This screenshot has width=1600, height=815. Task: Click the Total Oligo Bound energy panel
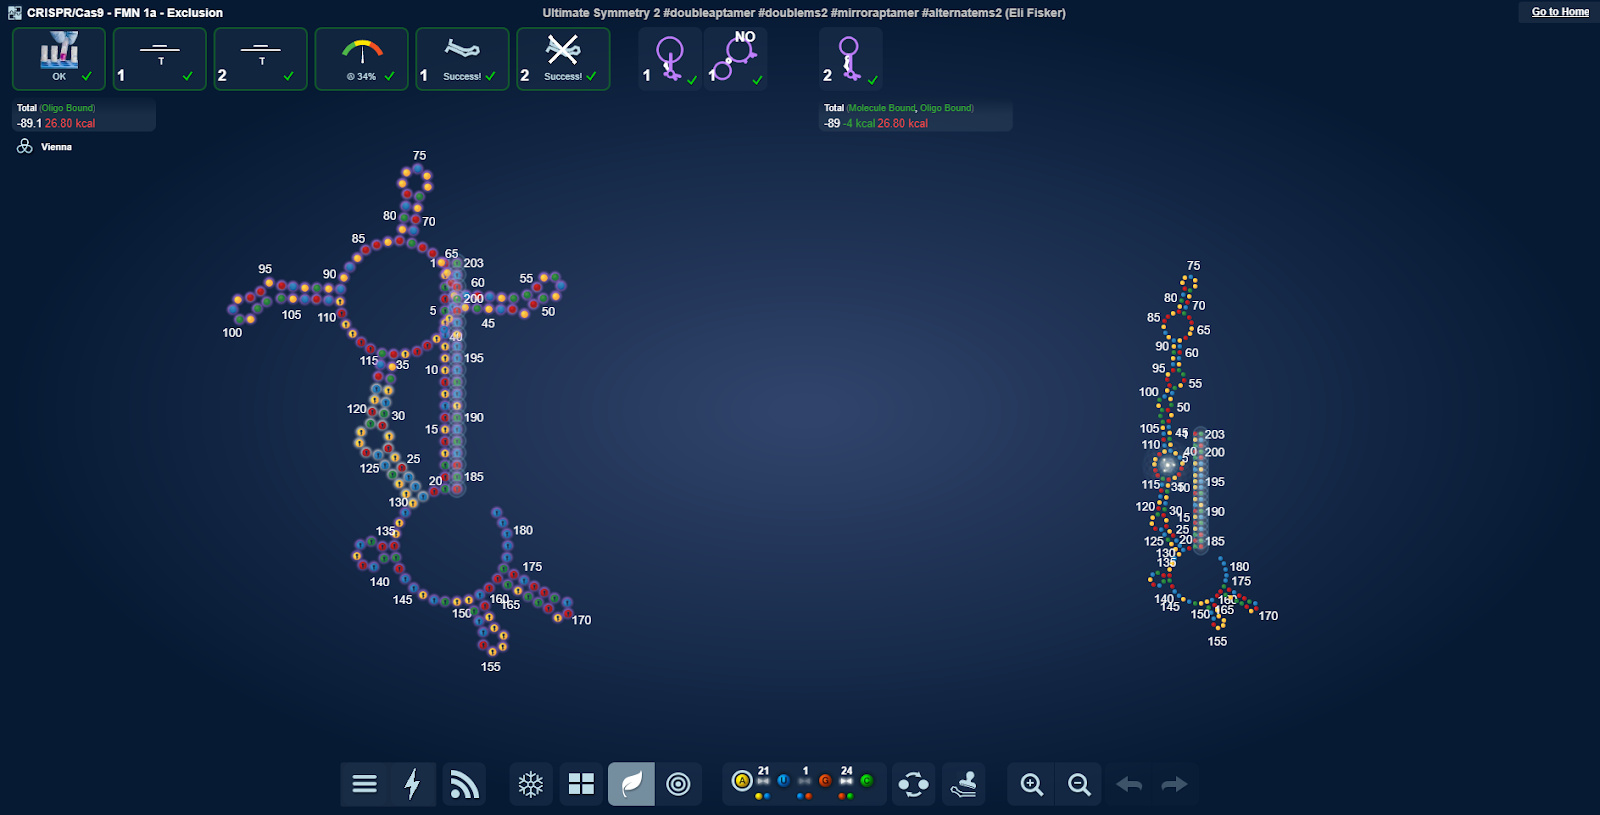point(84,116)
